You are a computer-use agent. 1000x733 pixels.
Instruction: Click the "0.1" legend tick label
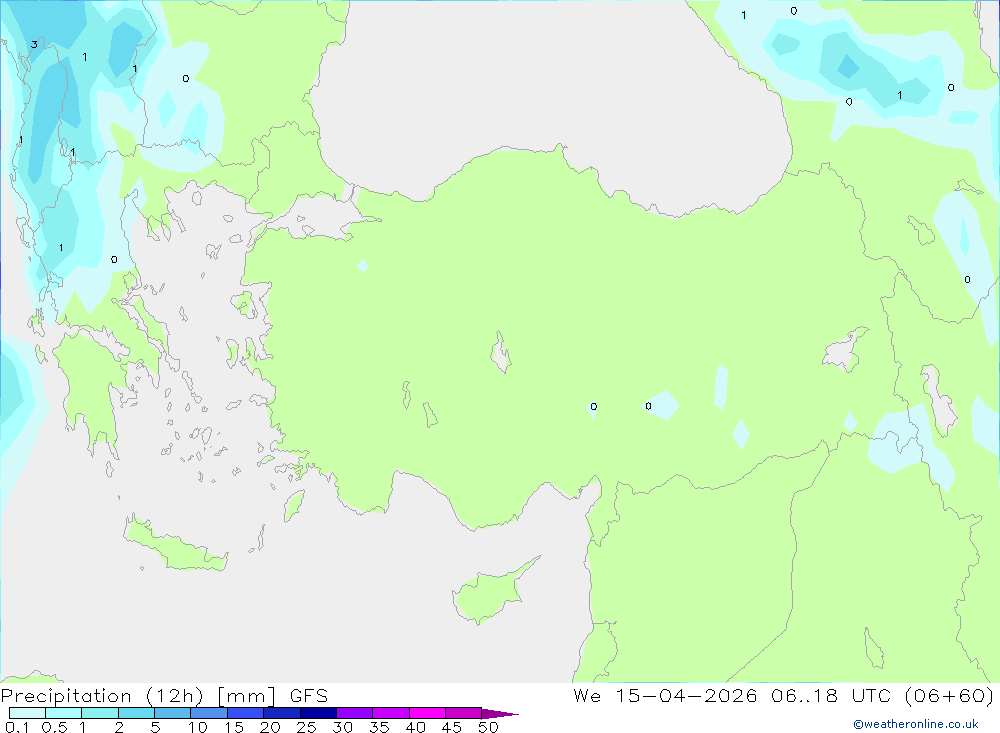pyautogui.click(x=17, y=727)
